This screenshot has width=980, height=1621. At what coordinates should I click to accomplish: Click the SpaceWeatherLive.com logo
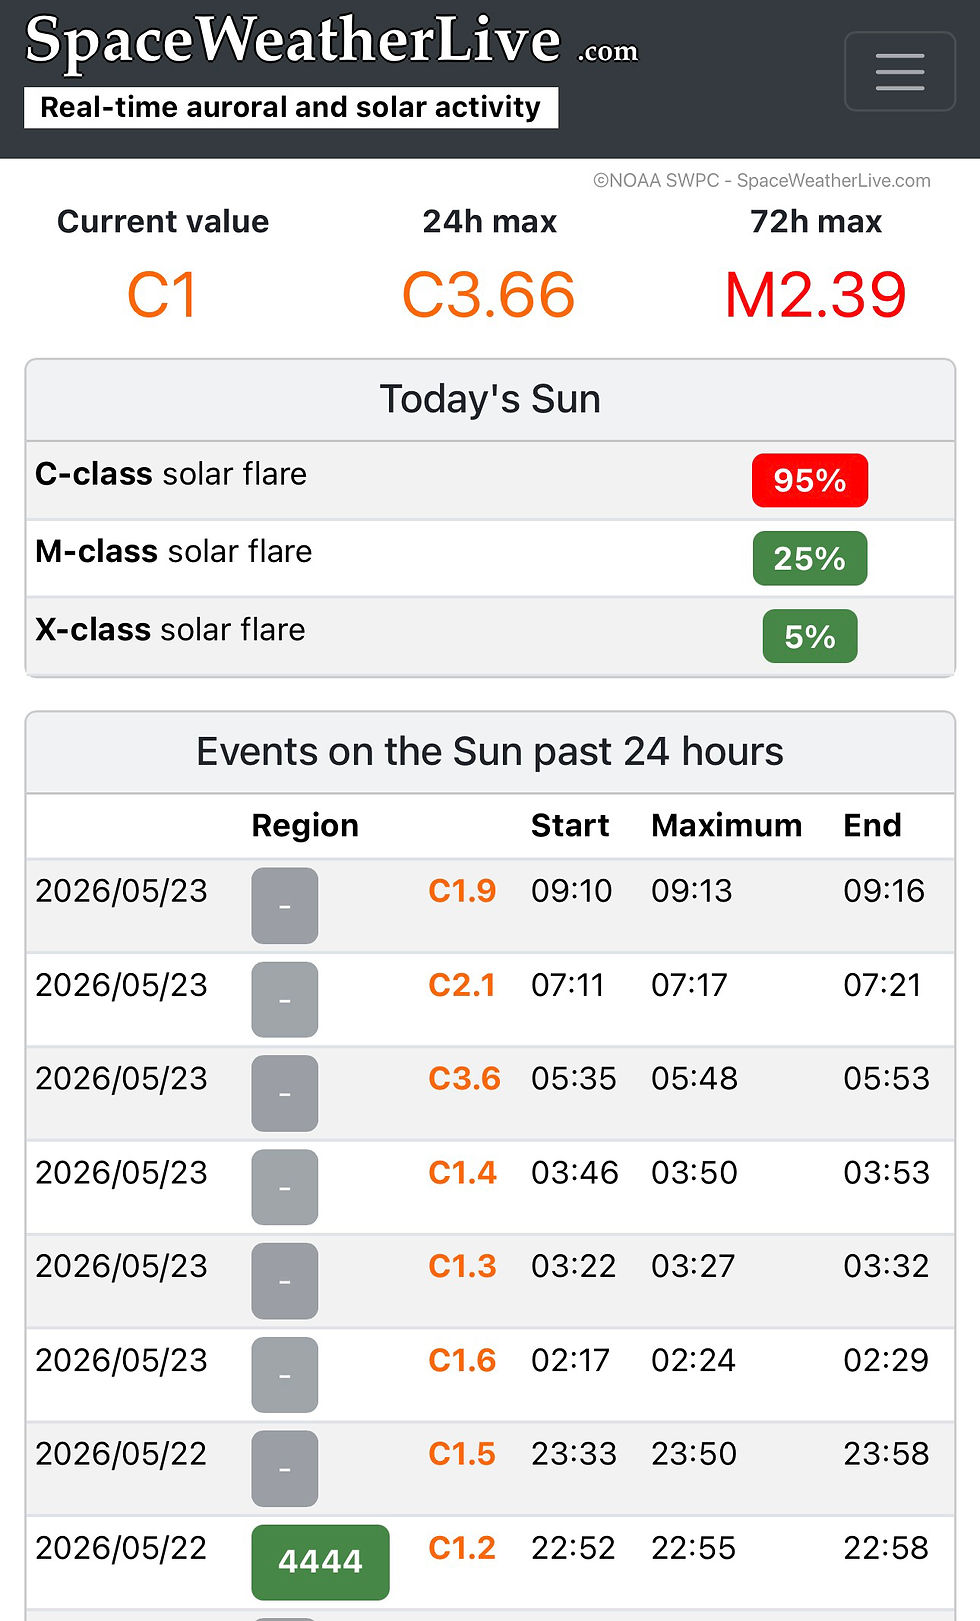click(x=331, y=41)
